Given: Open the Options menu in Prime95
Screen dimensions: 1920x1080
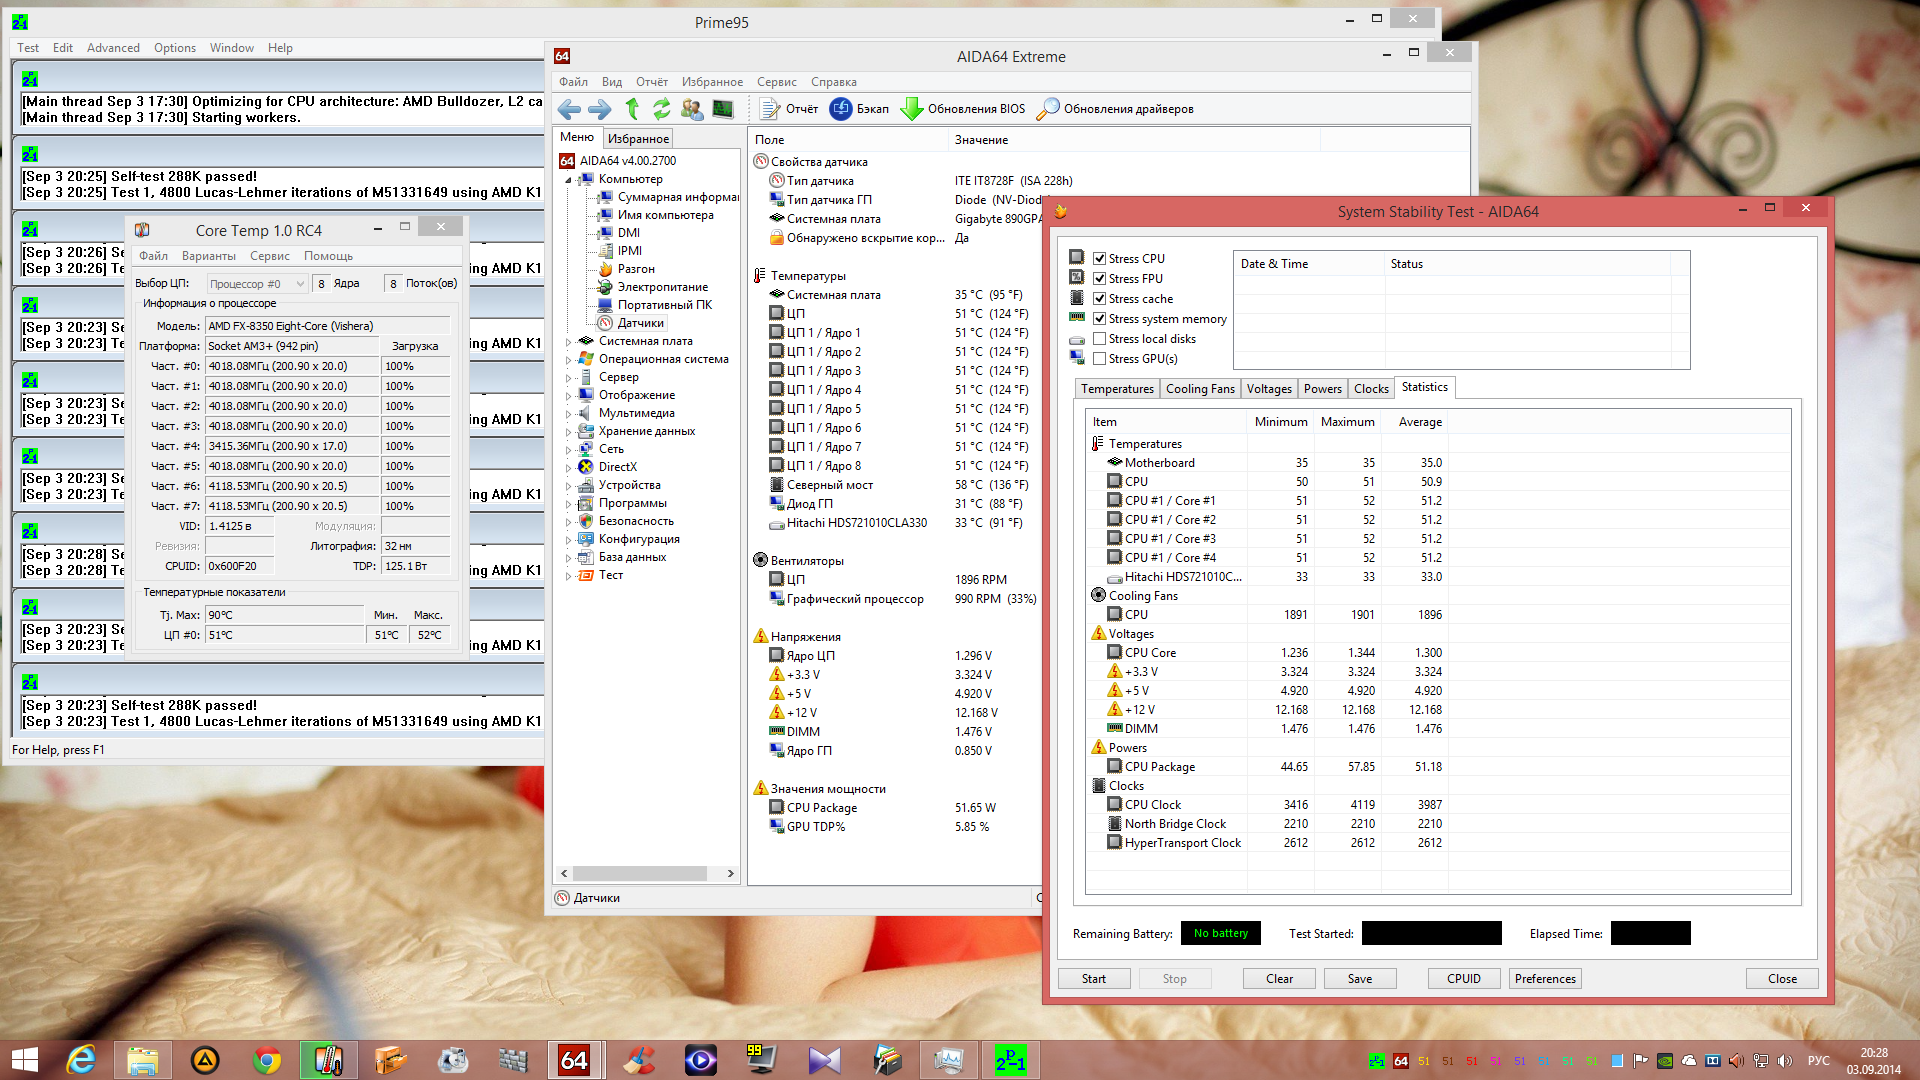Looking at the screenshot, I should point(175,48).
